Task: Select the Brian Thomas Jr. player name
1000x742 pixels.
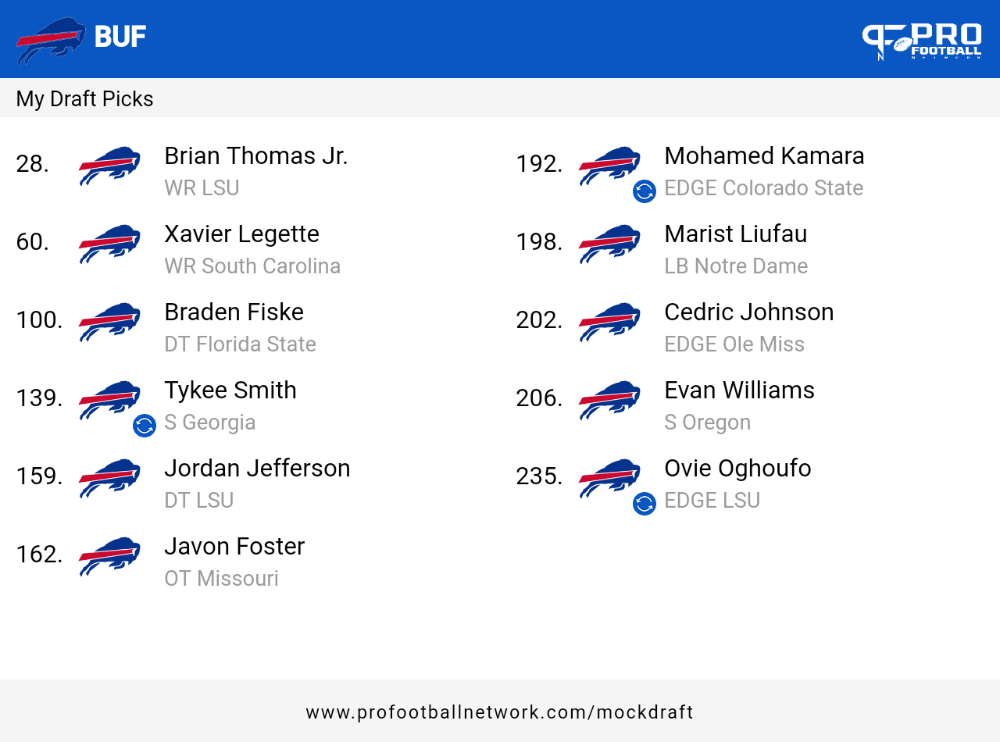Action: [256, 156]
